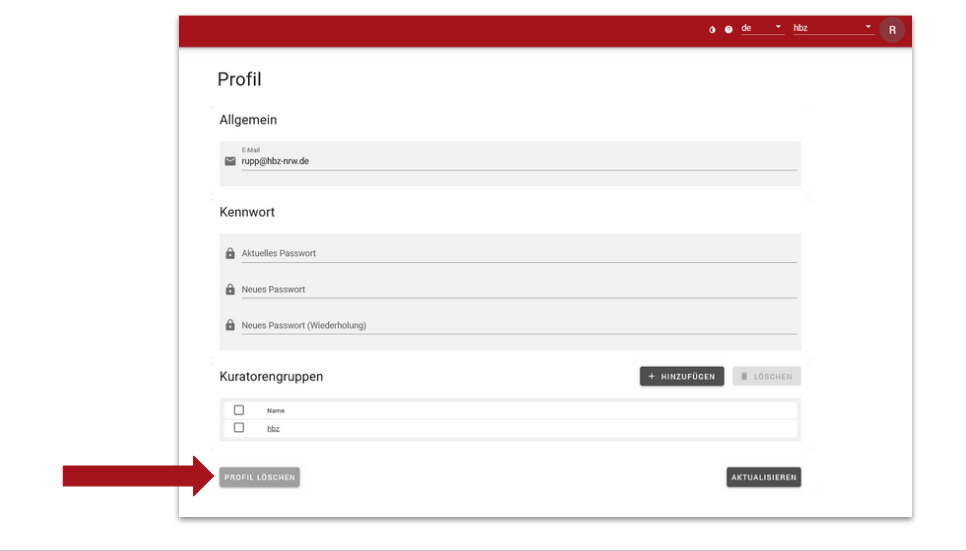This screenshot has width=966, height=551.
Task: Click the greyed-out Löschen button
Action: click(x=766, y=376)
